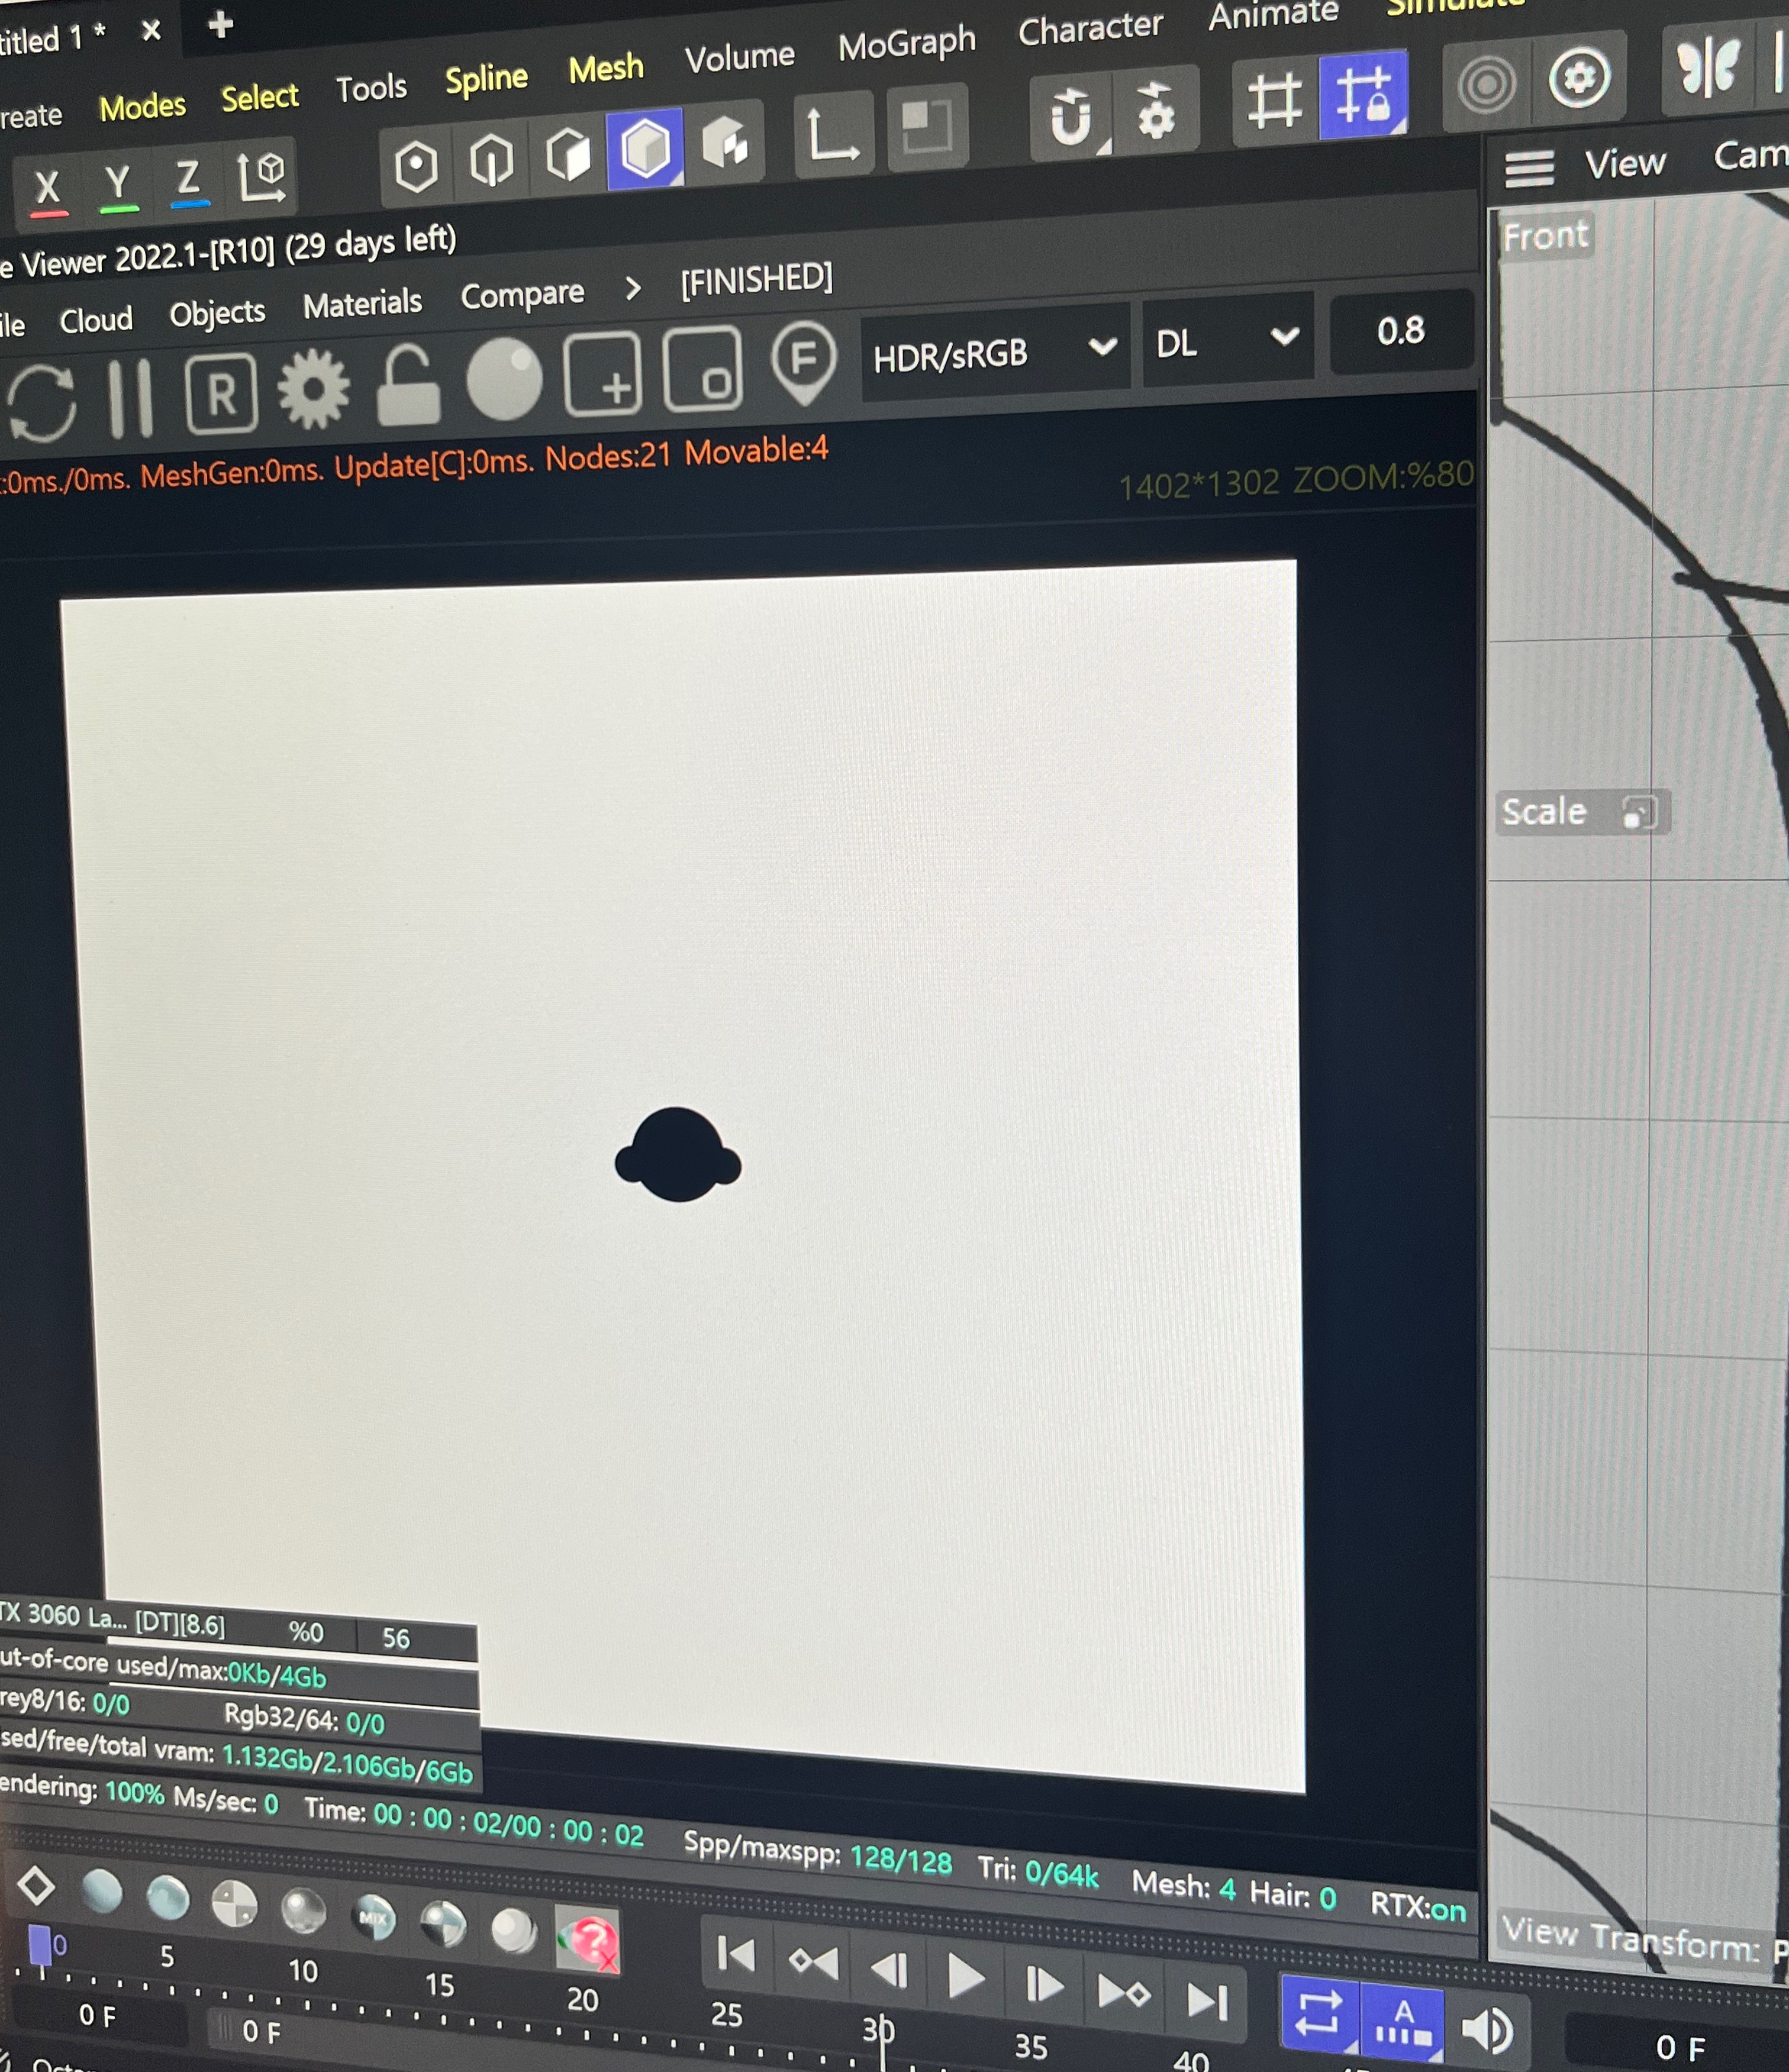Restart render with circular arrows icon
Screen dimensions: 1789x2072
click(41, 404)
